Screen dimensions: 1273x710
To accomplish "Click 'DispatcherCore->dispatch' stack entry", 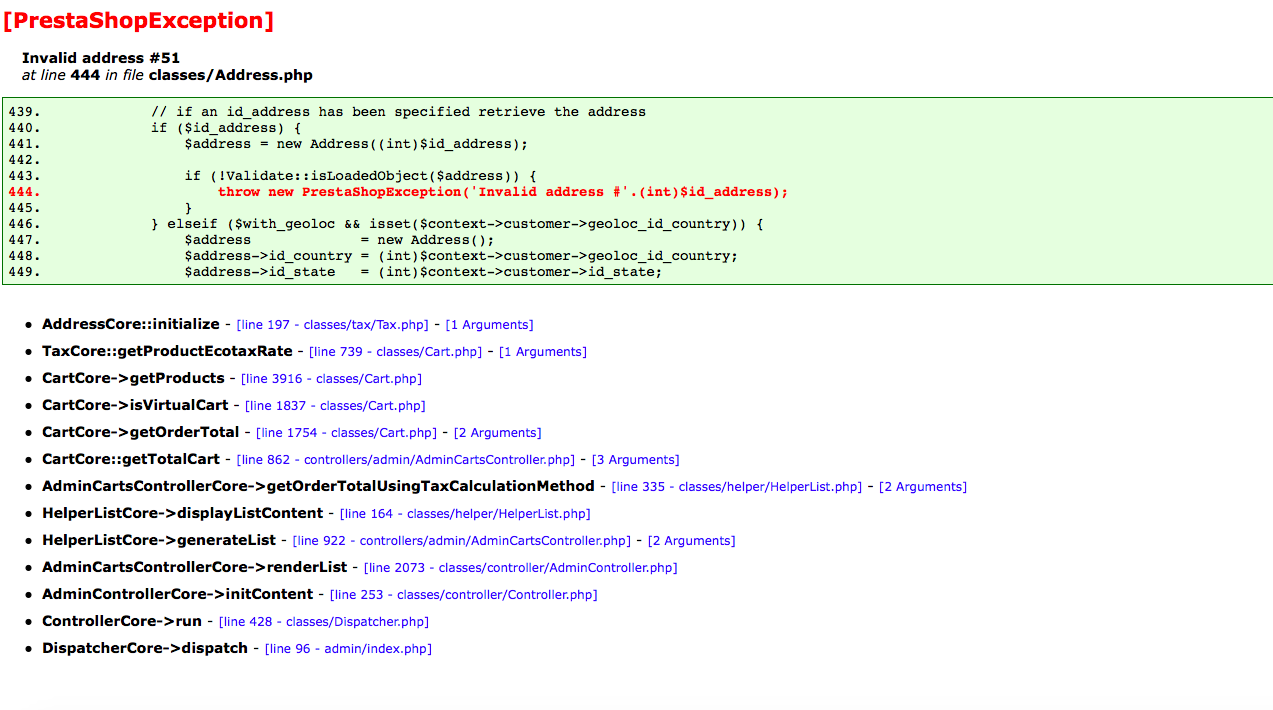I will click(145, 648).
